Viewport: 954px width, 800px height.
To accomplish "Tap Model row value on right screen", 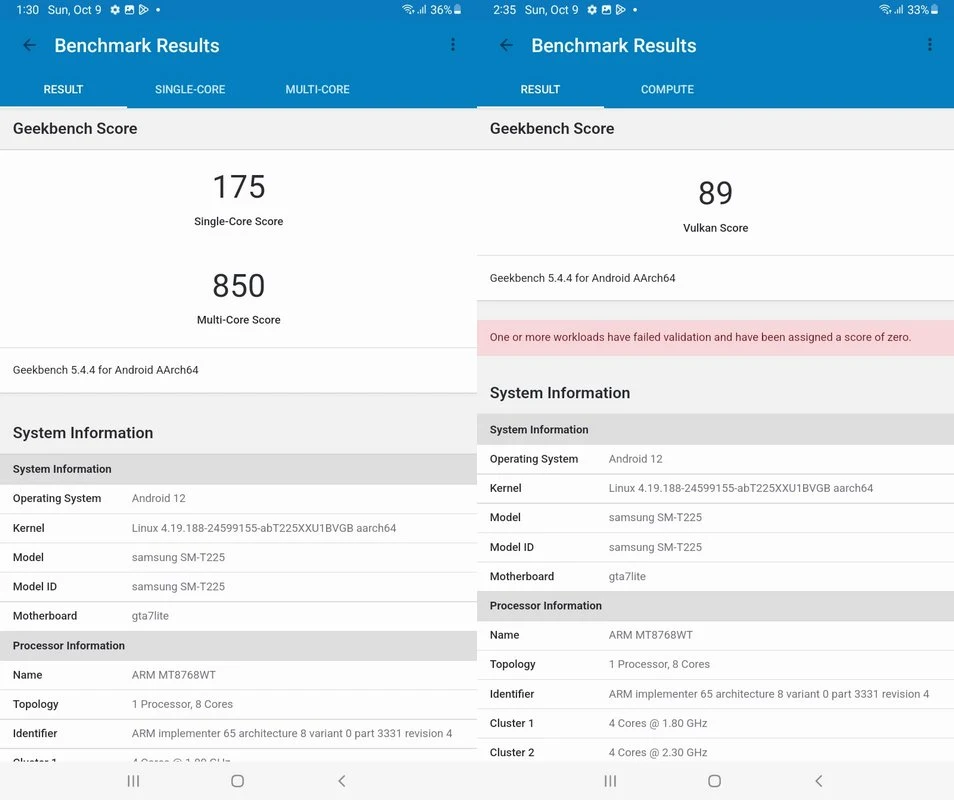I will pos(655,517).
